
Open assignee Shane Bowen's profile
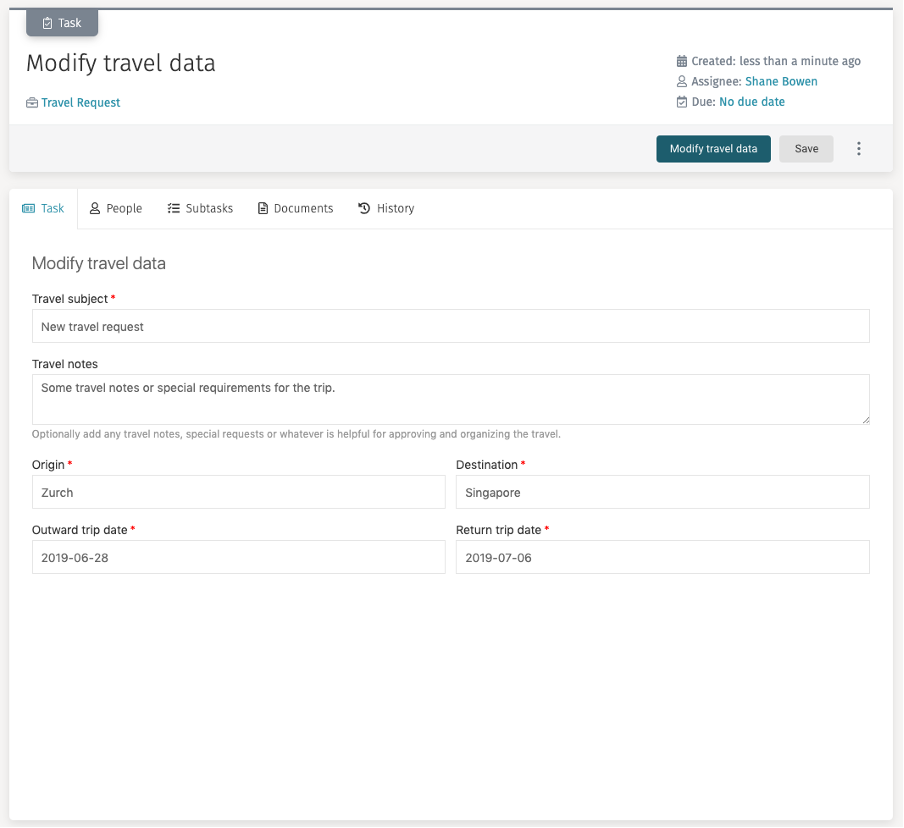(781, 81)
